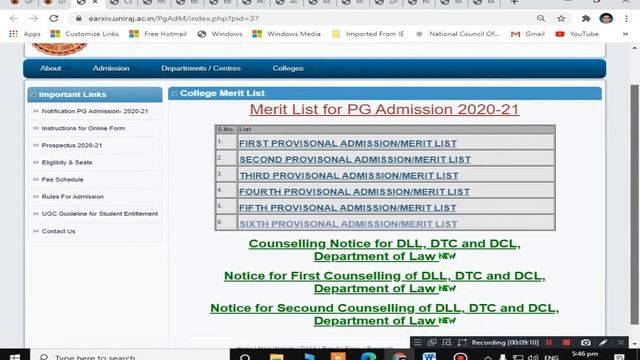The width and height of the screenshot is (640, 360).
Task: Open the Windows Media bookmark
Action: coord(287,34)
